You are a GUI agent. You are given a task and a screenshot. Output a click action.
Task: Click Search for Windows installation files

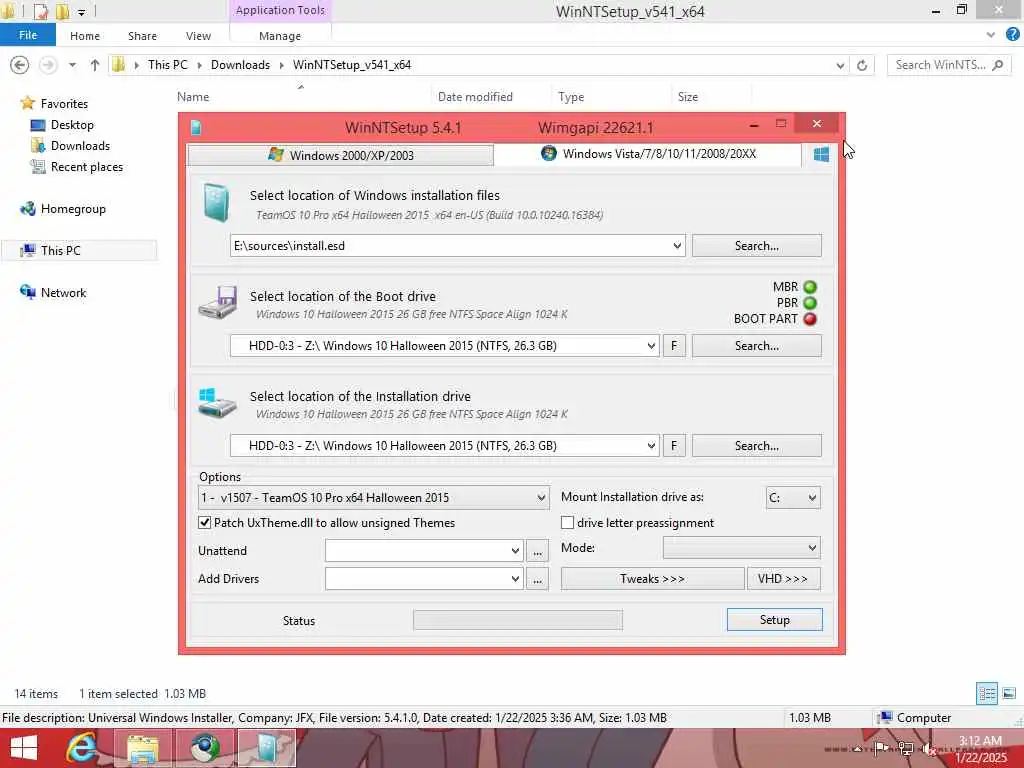click(757, 246)
